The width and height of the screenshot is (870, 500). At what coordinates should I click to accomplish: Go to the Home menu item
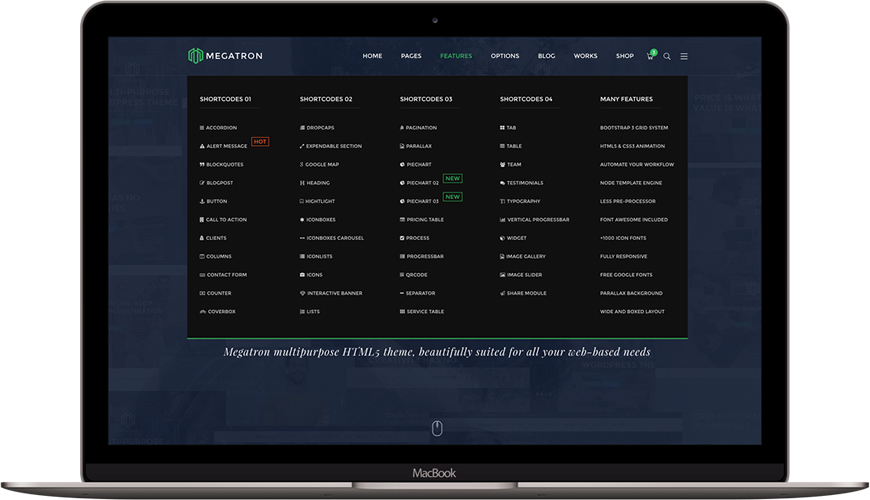pyautogui.click(x=372, y=56)
